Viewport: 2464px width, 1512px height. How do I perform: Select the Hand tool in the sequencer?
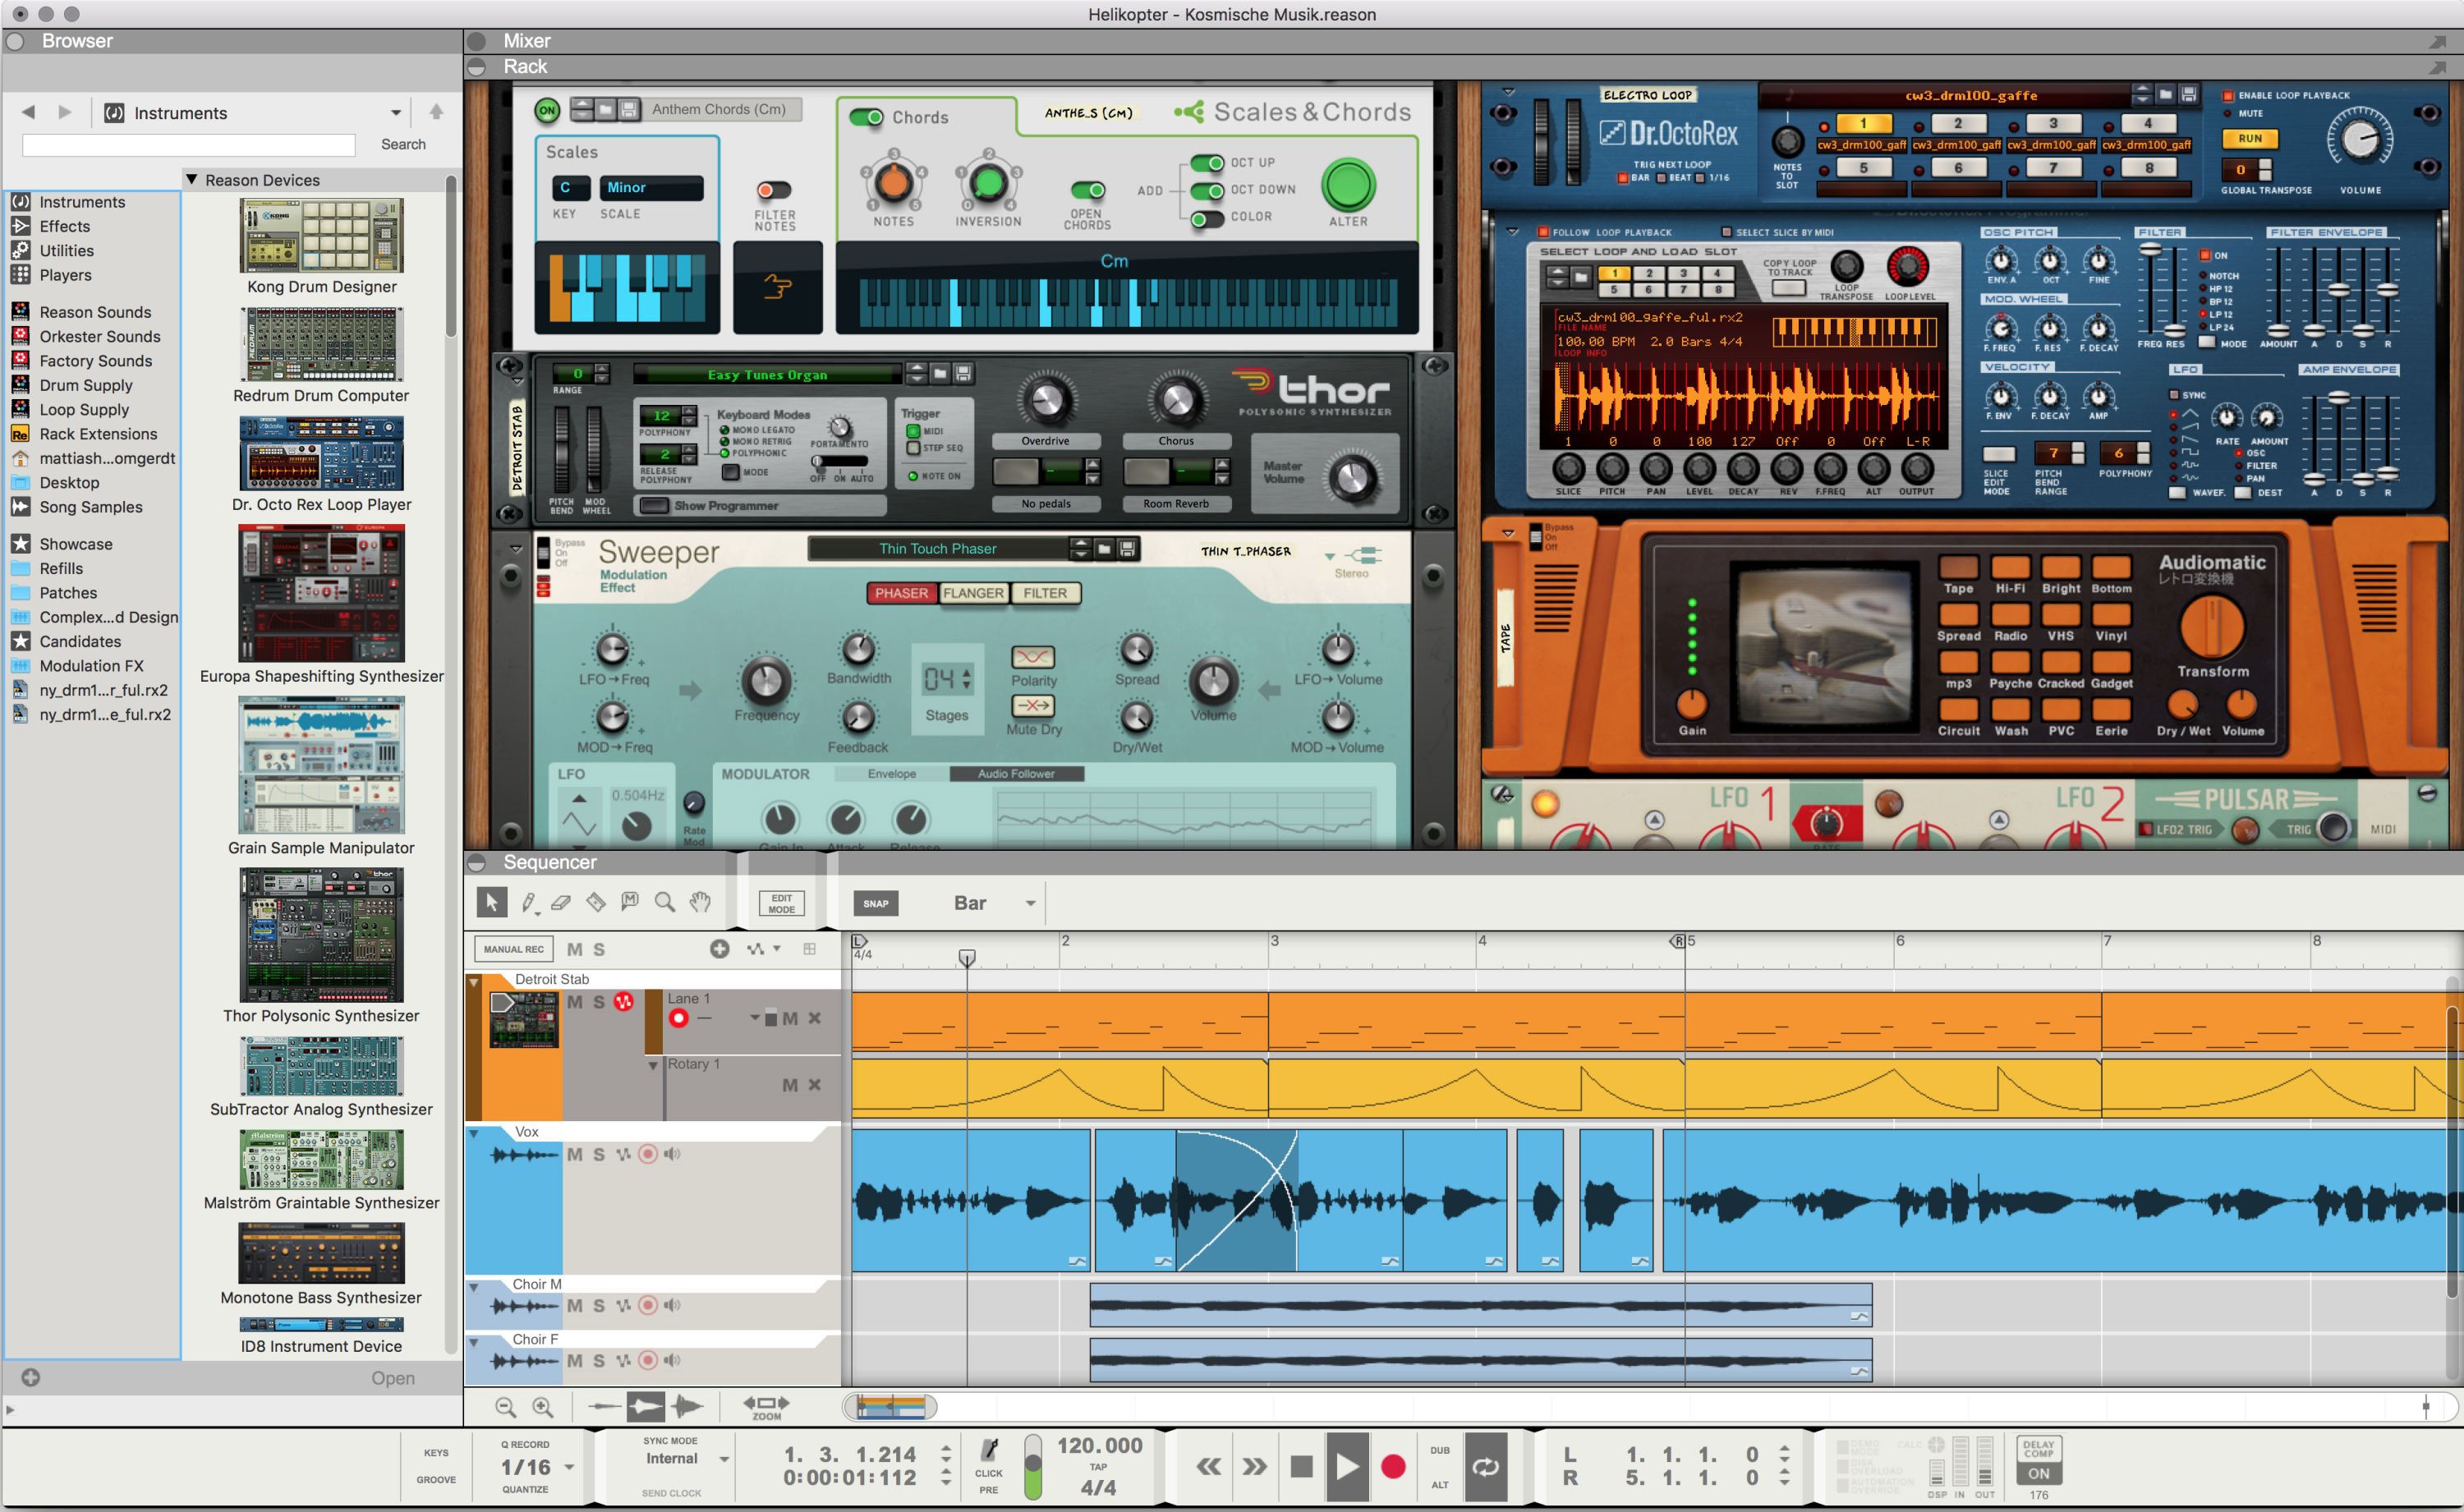[x=700, y=901]
